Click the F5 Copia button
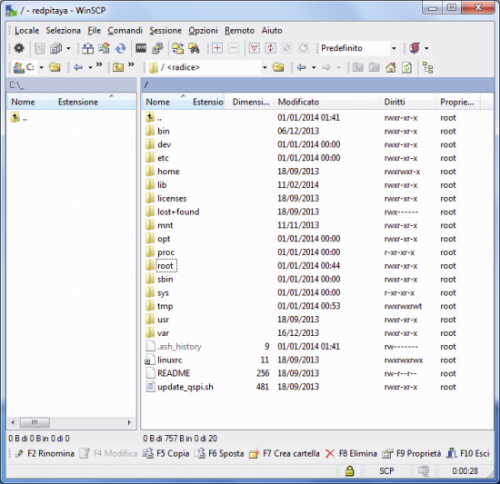Screen dimensions: 500x484 (x=166, y=454)
